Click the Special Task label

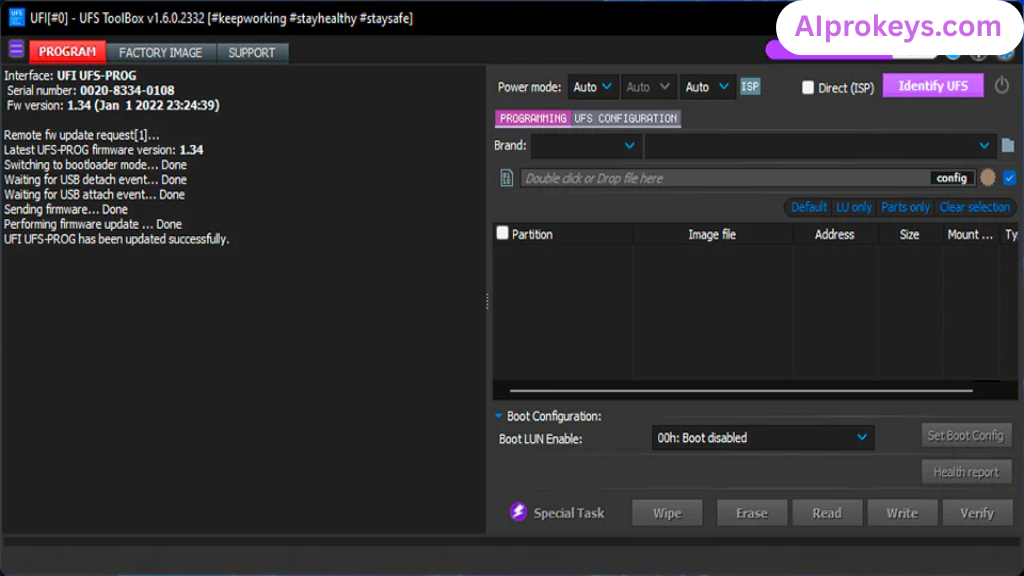point(569,513)
